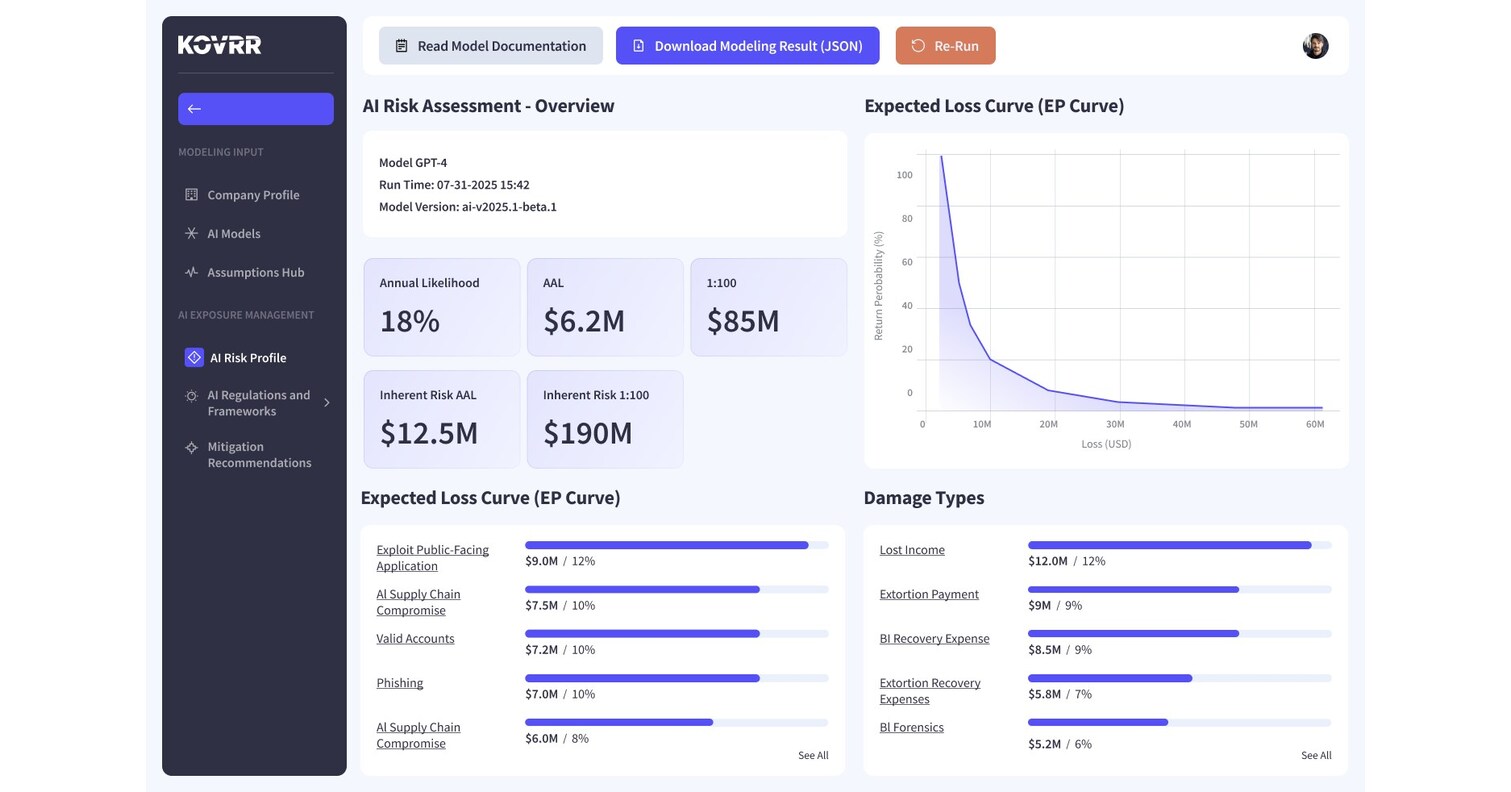Open Assumptions Hub via its waveform icon
1511x792 pixels.
(x=192, y=272)
